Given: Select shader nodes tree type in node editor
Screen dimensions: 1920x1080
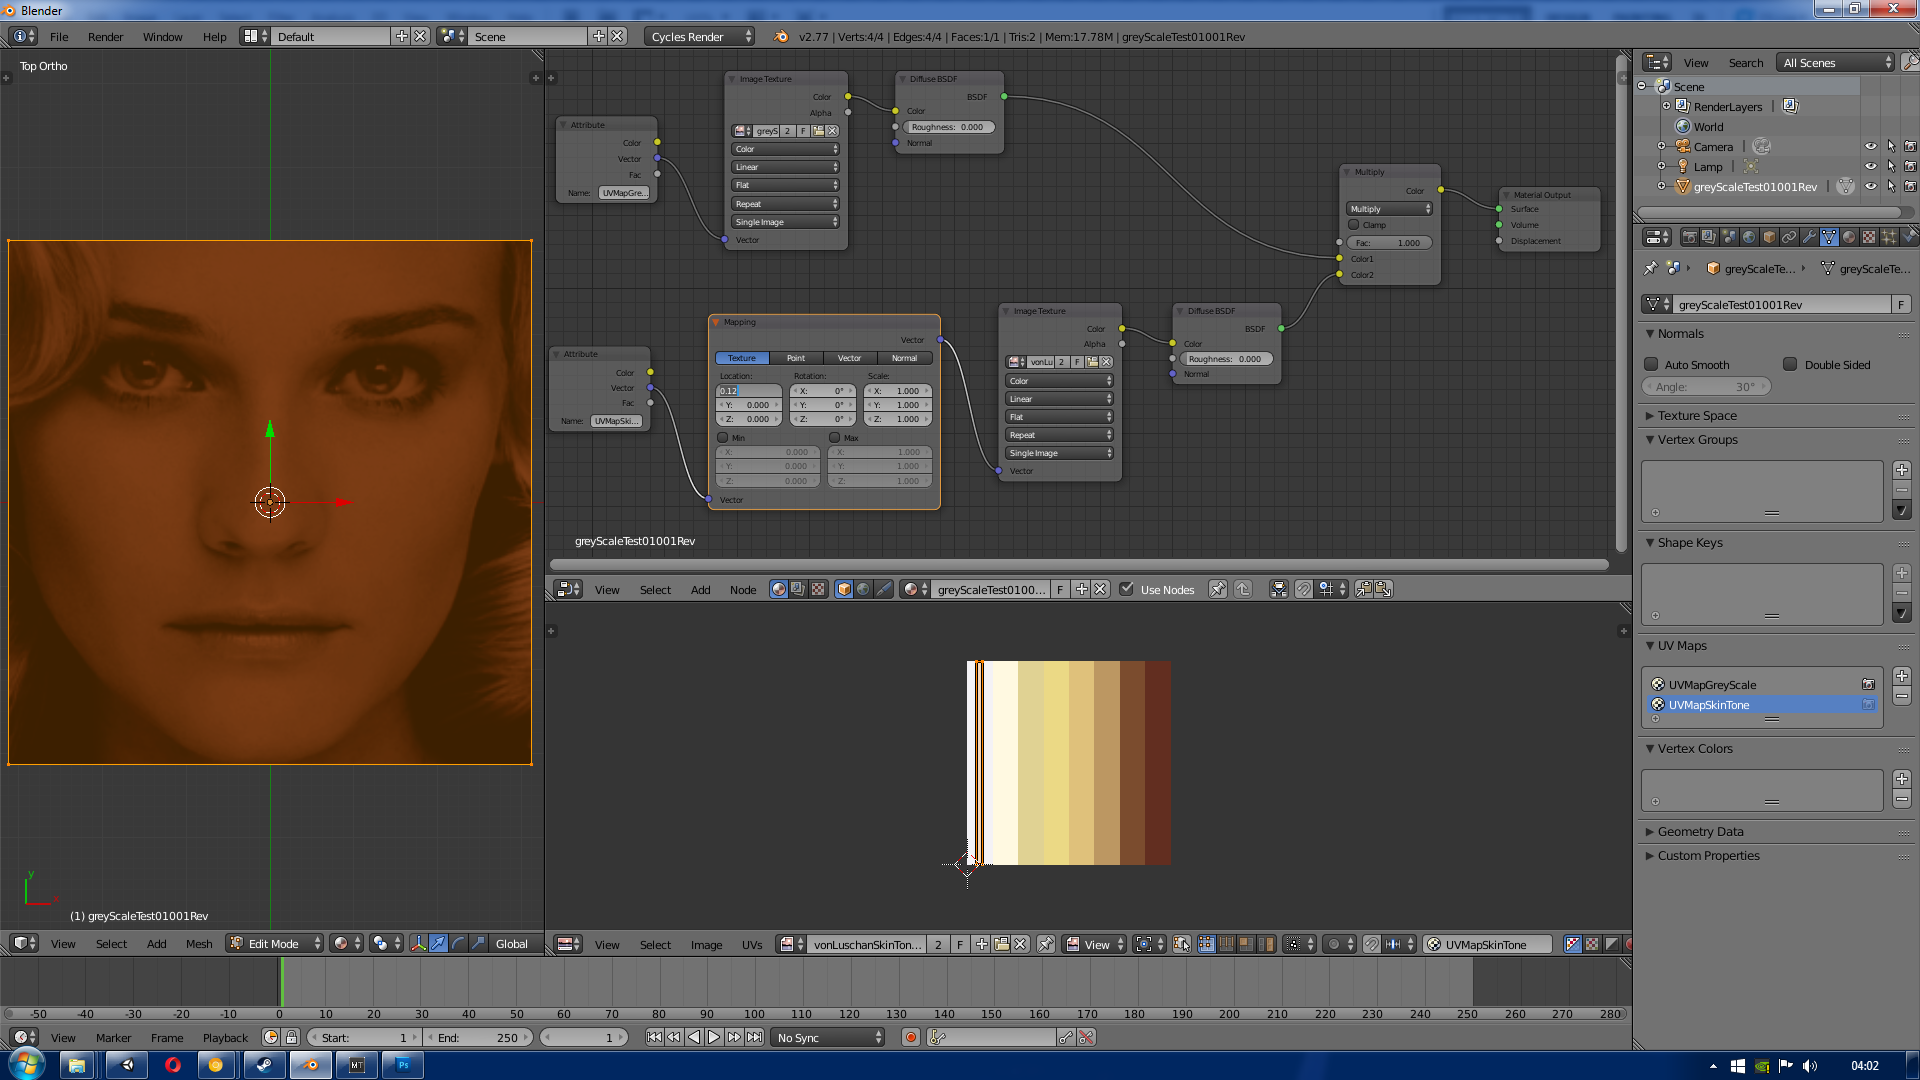Looking at the screenshot, I should pyautogui.click(x=778, y=589).
